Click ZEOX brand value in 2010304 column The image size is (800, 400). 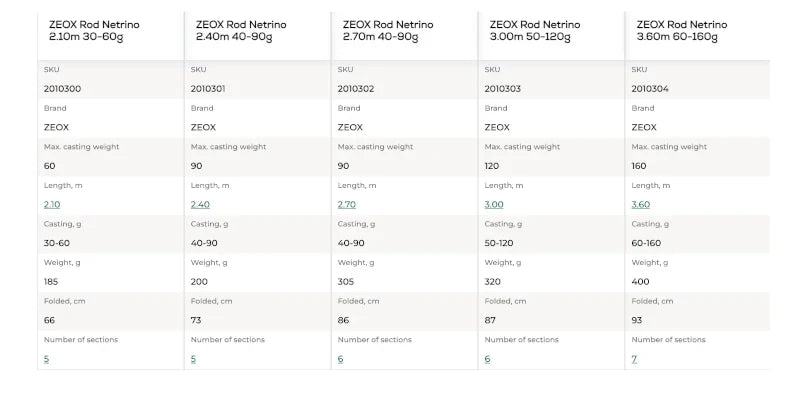(644, 128)
